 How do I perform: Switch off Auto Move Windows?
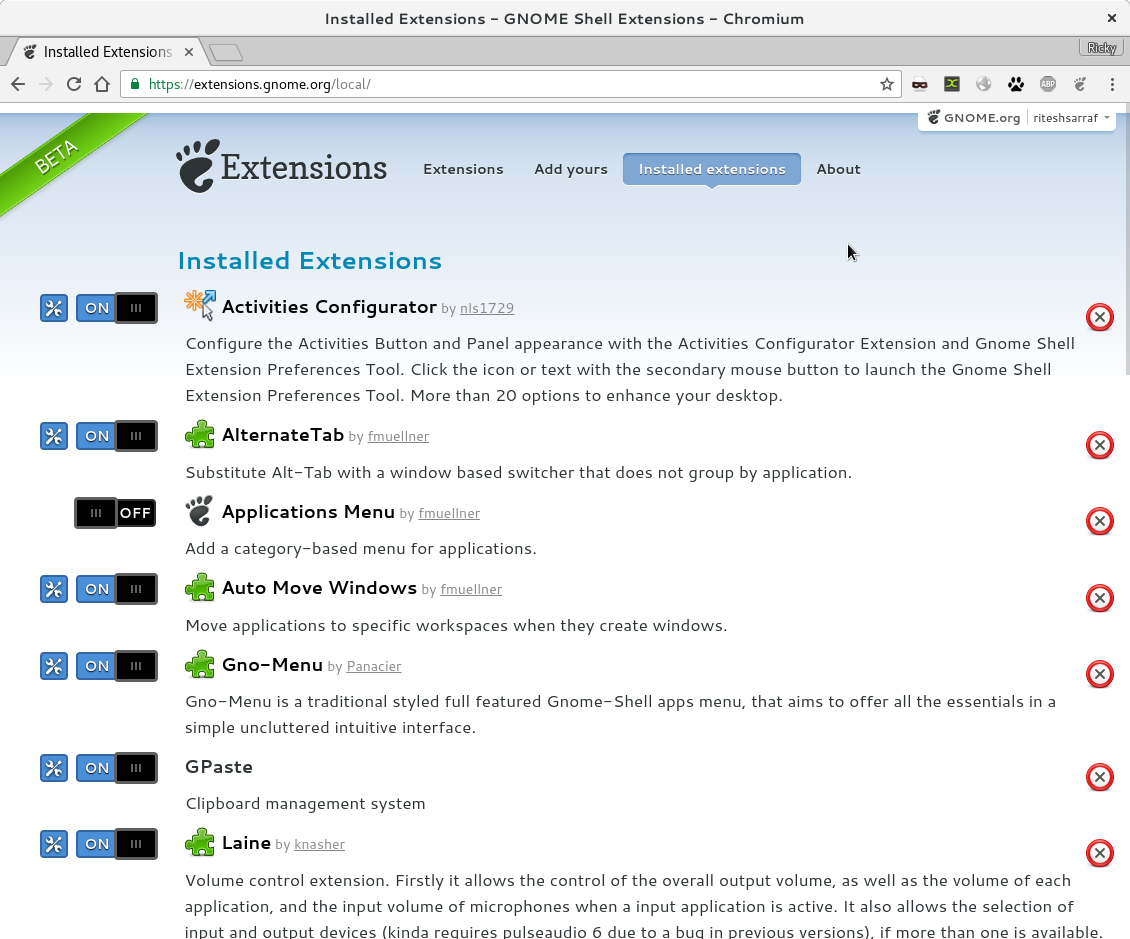point(117,589)
